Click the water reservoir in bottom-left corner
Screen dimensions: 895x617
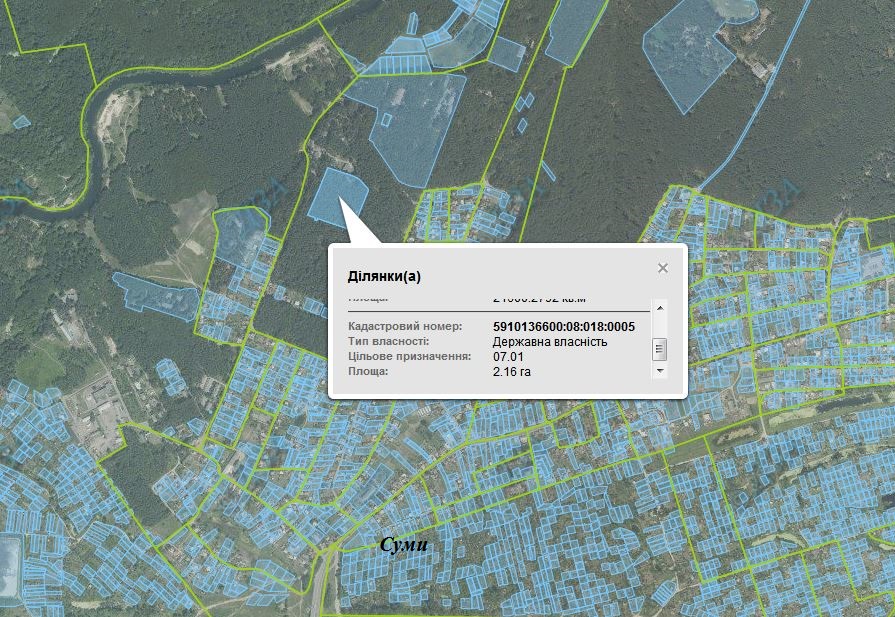[8, 565]
